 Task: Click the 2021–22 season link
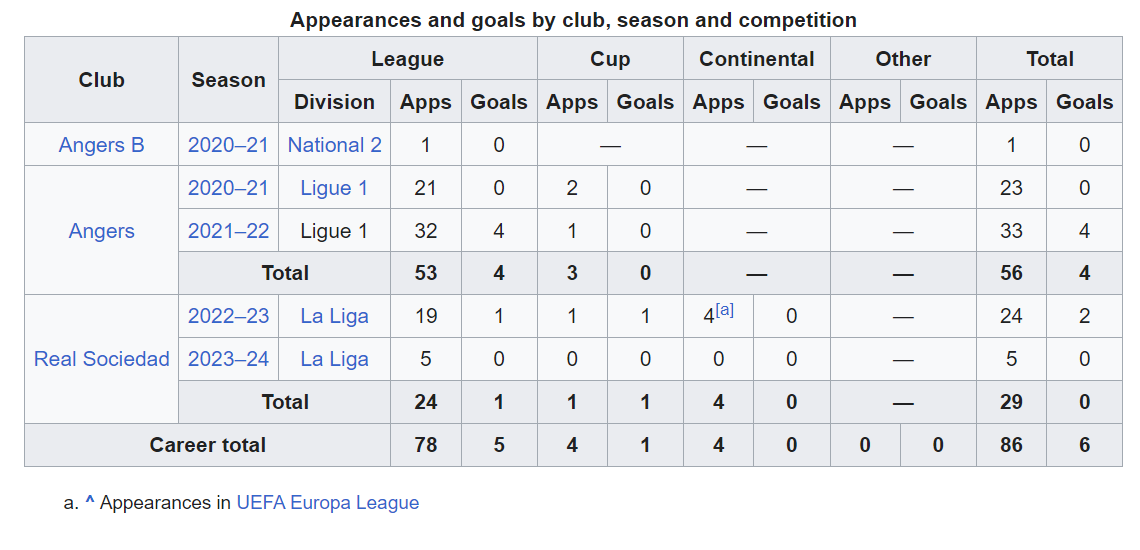click(x=228, y=231)
